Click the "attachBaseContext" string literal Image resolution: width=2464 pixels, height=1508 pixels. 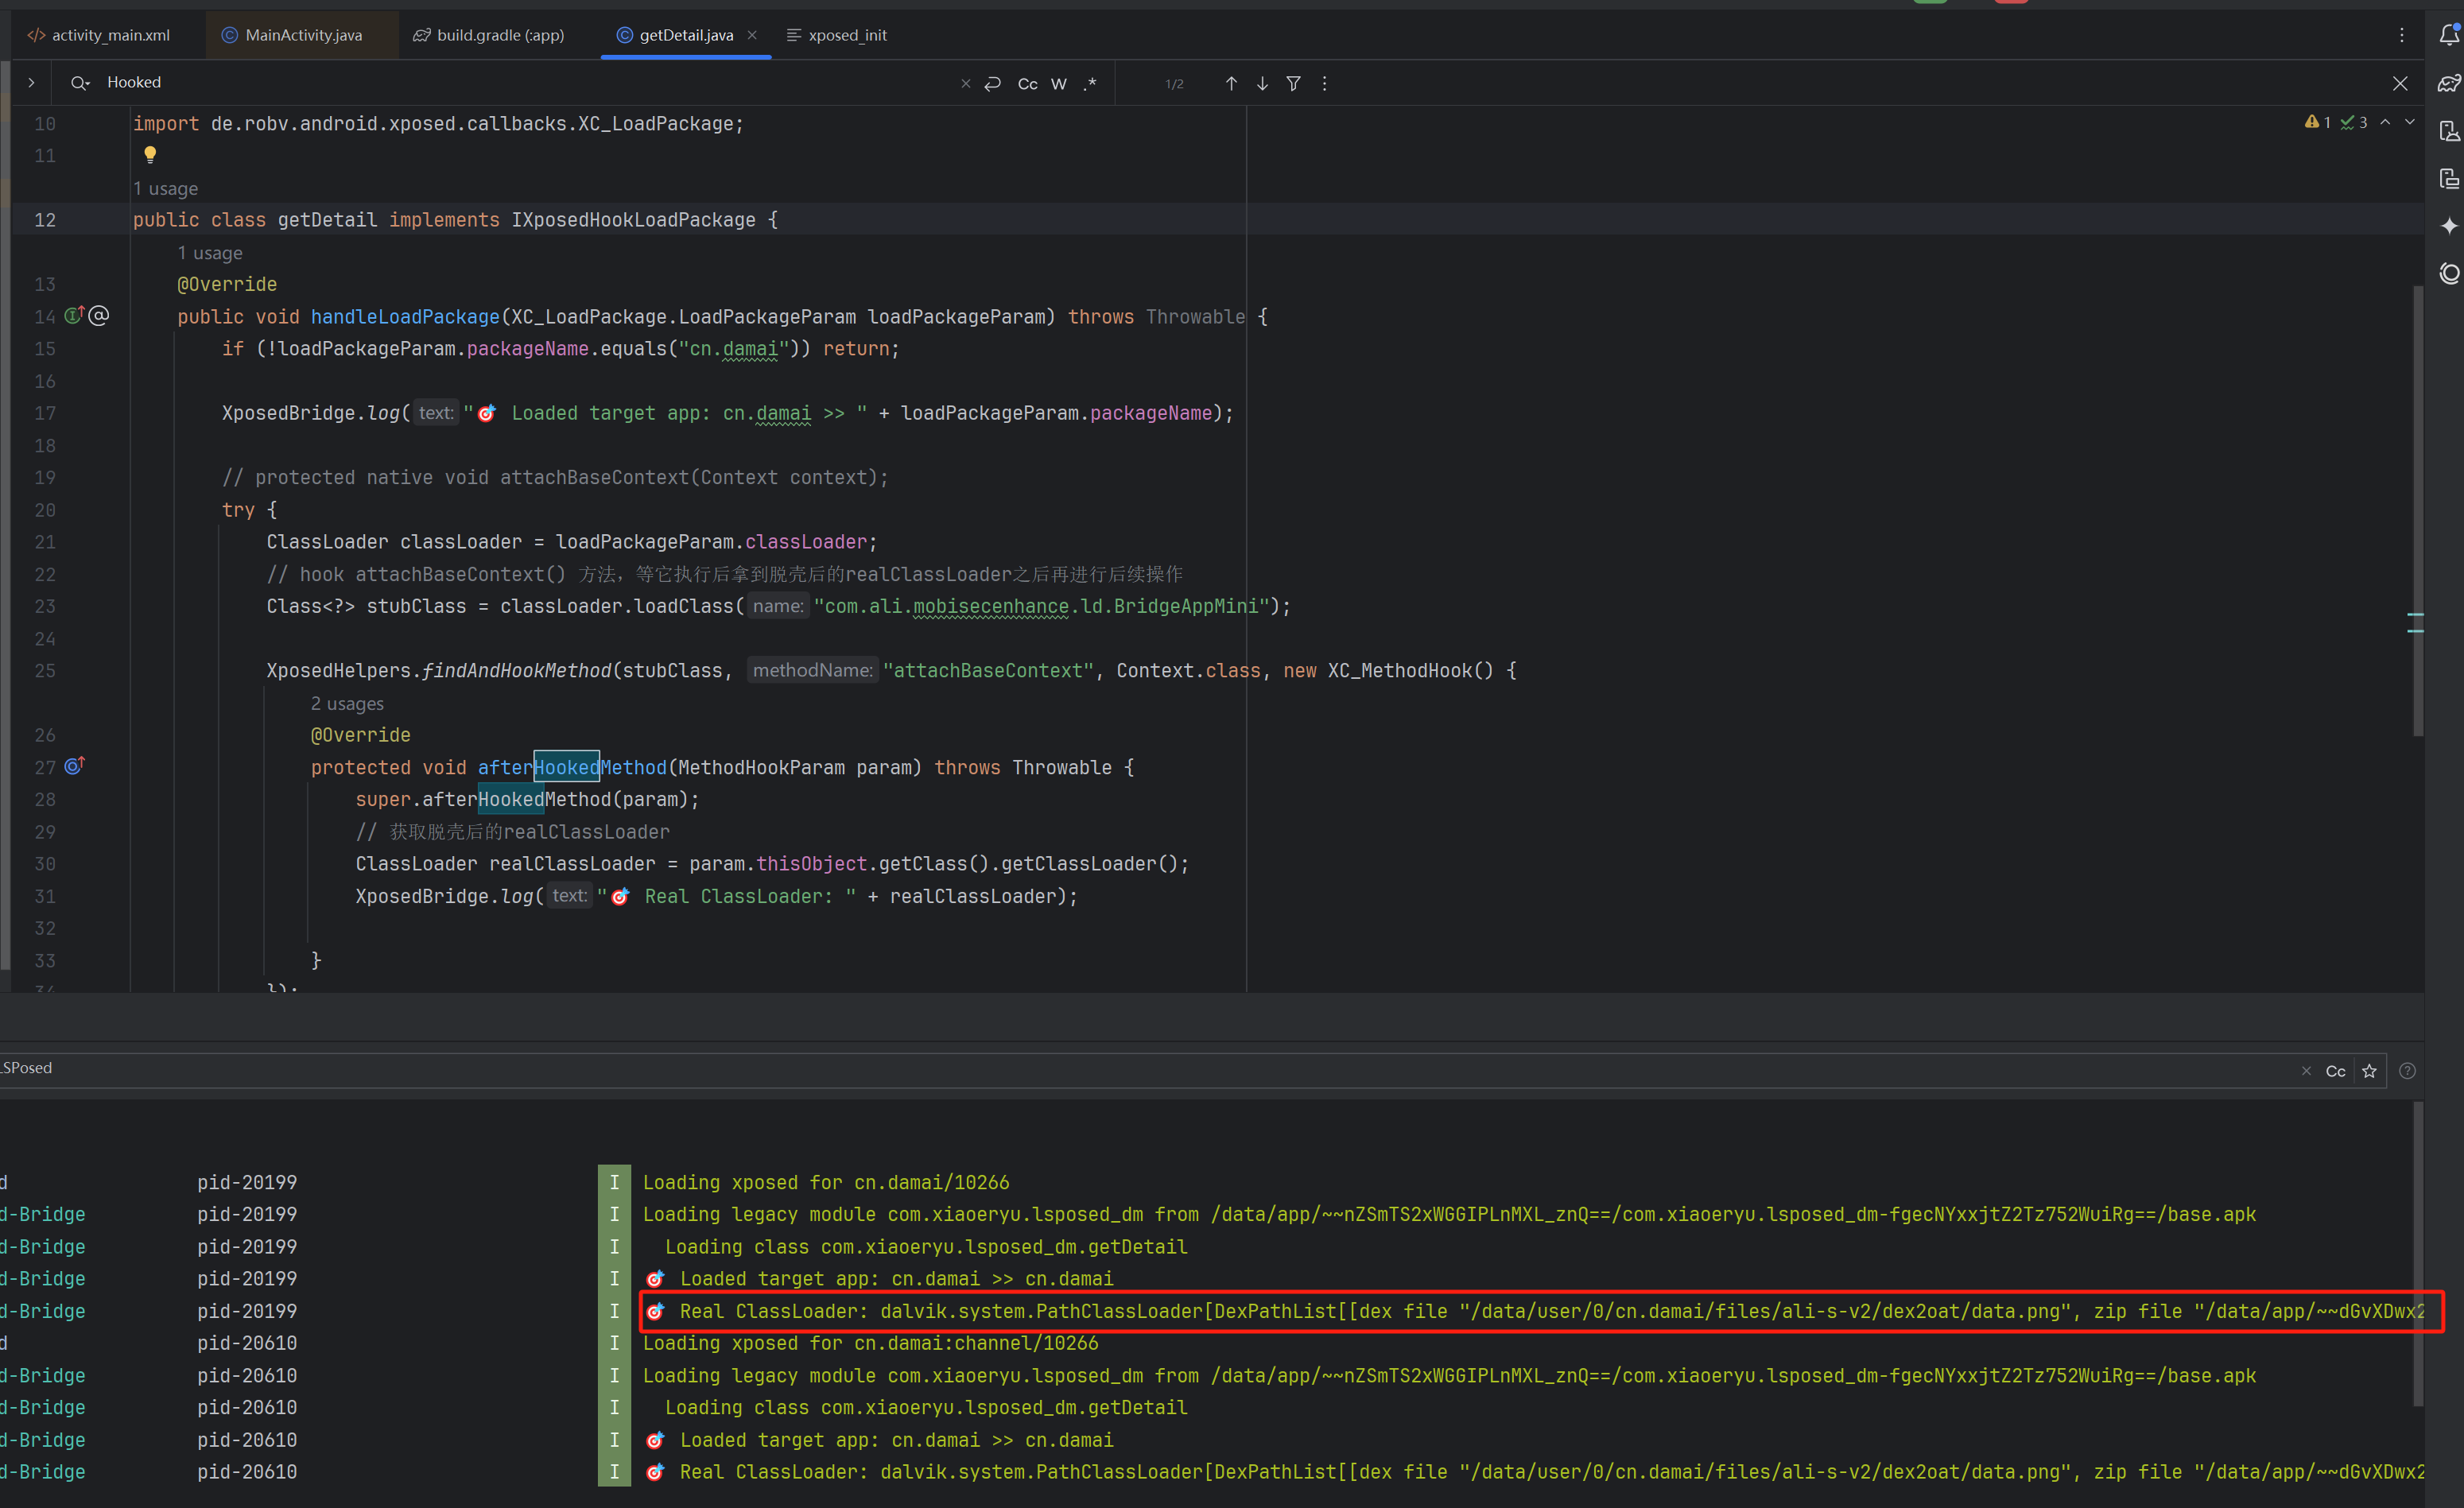coord(988,671)
